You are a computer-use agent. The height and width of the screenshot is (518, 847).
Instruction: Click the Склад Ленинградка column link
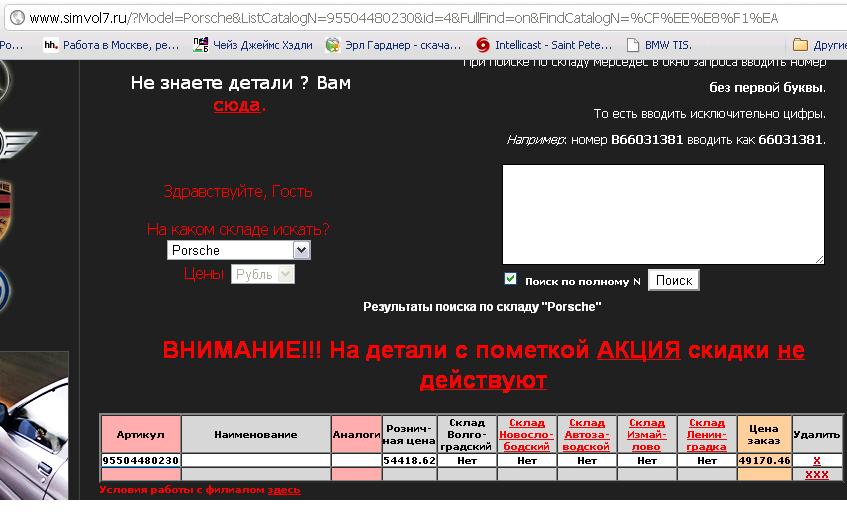[x=707, y=435]
